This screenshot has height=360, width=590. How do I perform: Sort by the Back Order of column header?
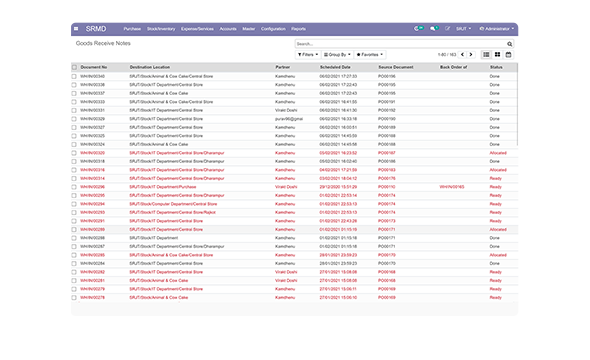pyautogui.click(x=453, y=67)
